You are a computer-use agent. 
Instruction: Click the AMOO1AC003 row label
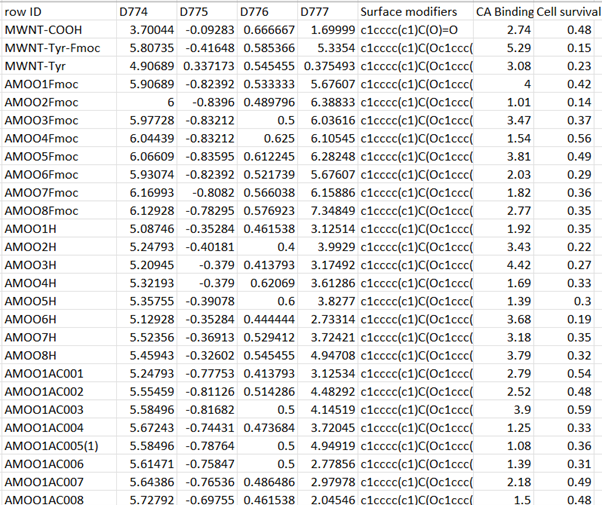pos(59,409)
